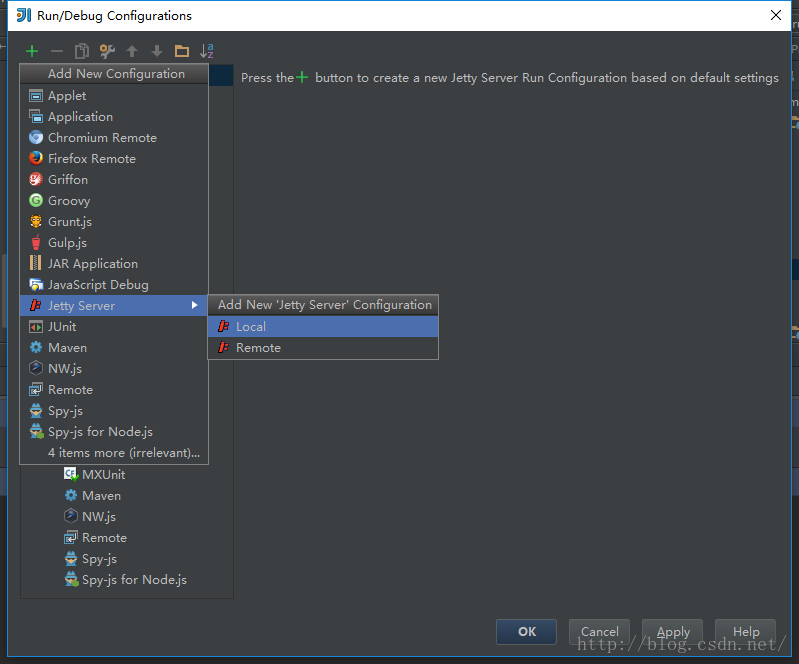Screen dimensions: 799x664
Task: Click the green plus Add New Configuration icon
Action: [32, 51]
